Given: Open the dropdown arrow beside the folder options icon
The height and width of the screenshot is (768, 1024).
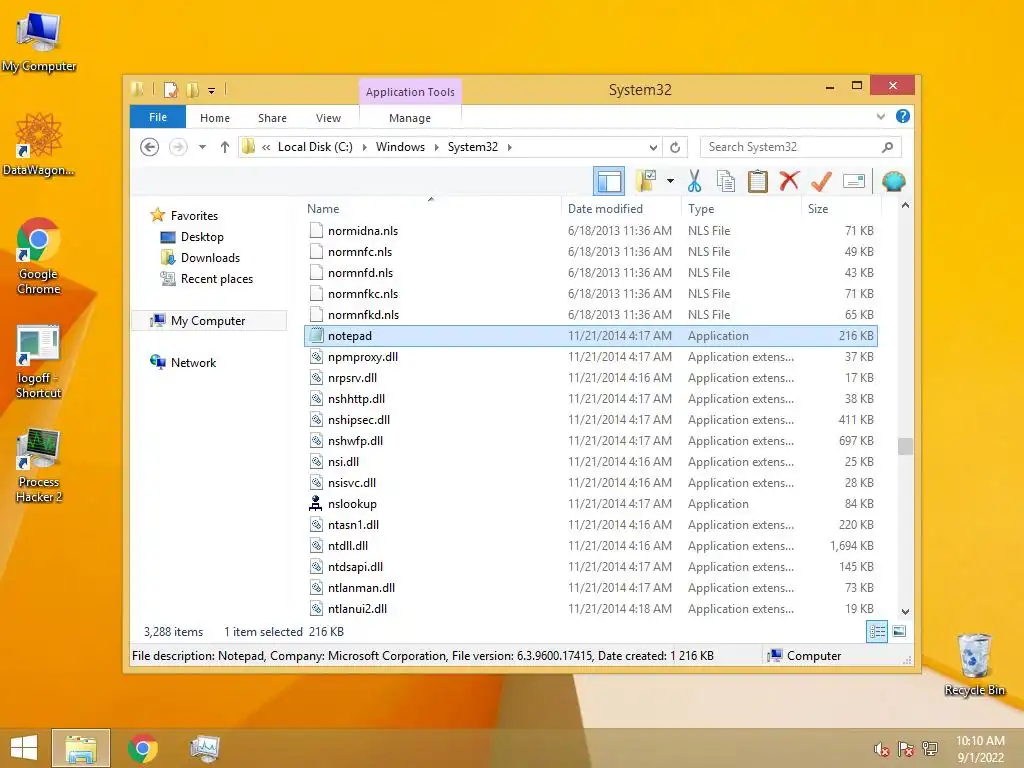Looking at the screenshot, I should [x=670, y=181].
